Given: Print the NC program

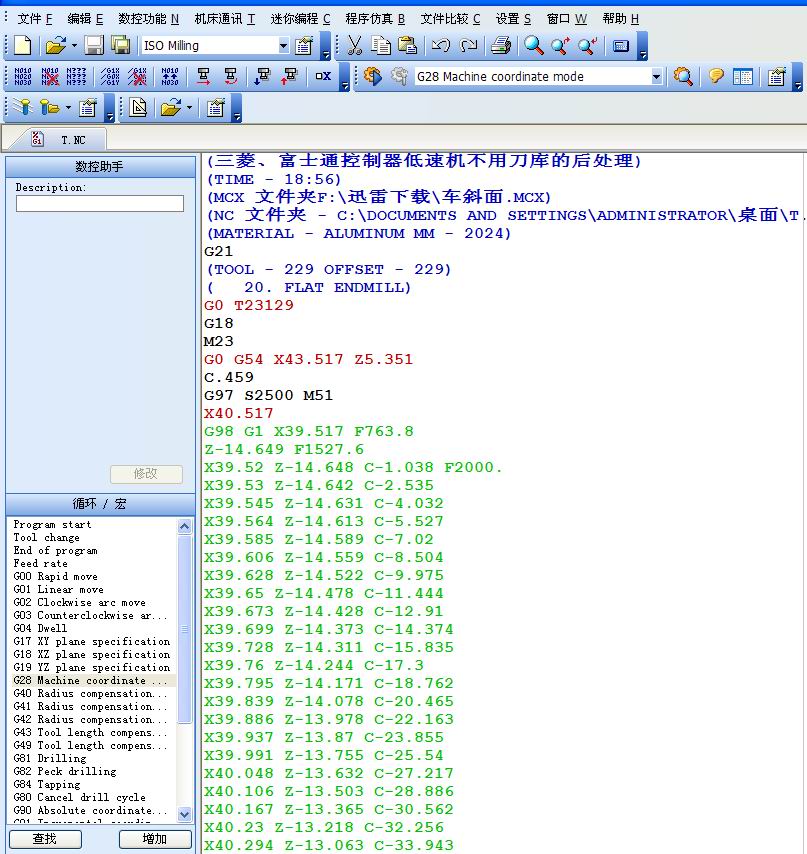Looking at the screenshot, I should 500,46.
